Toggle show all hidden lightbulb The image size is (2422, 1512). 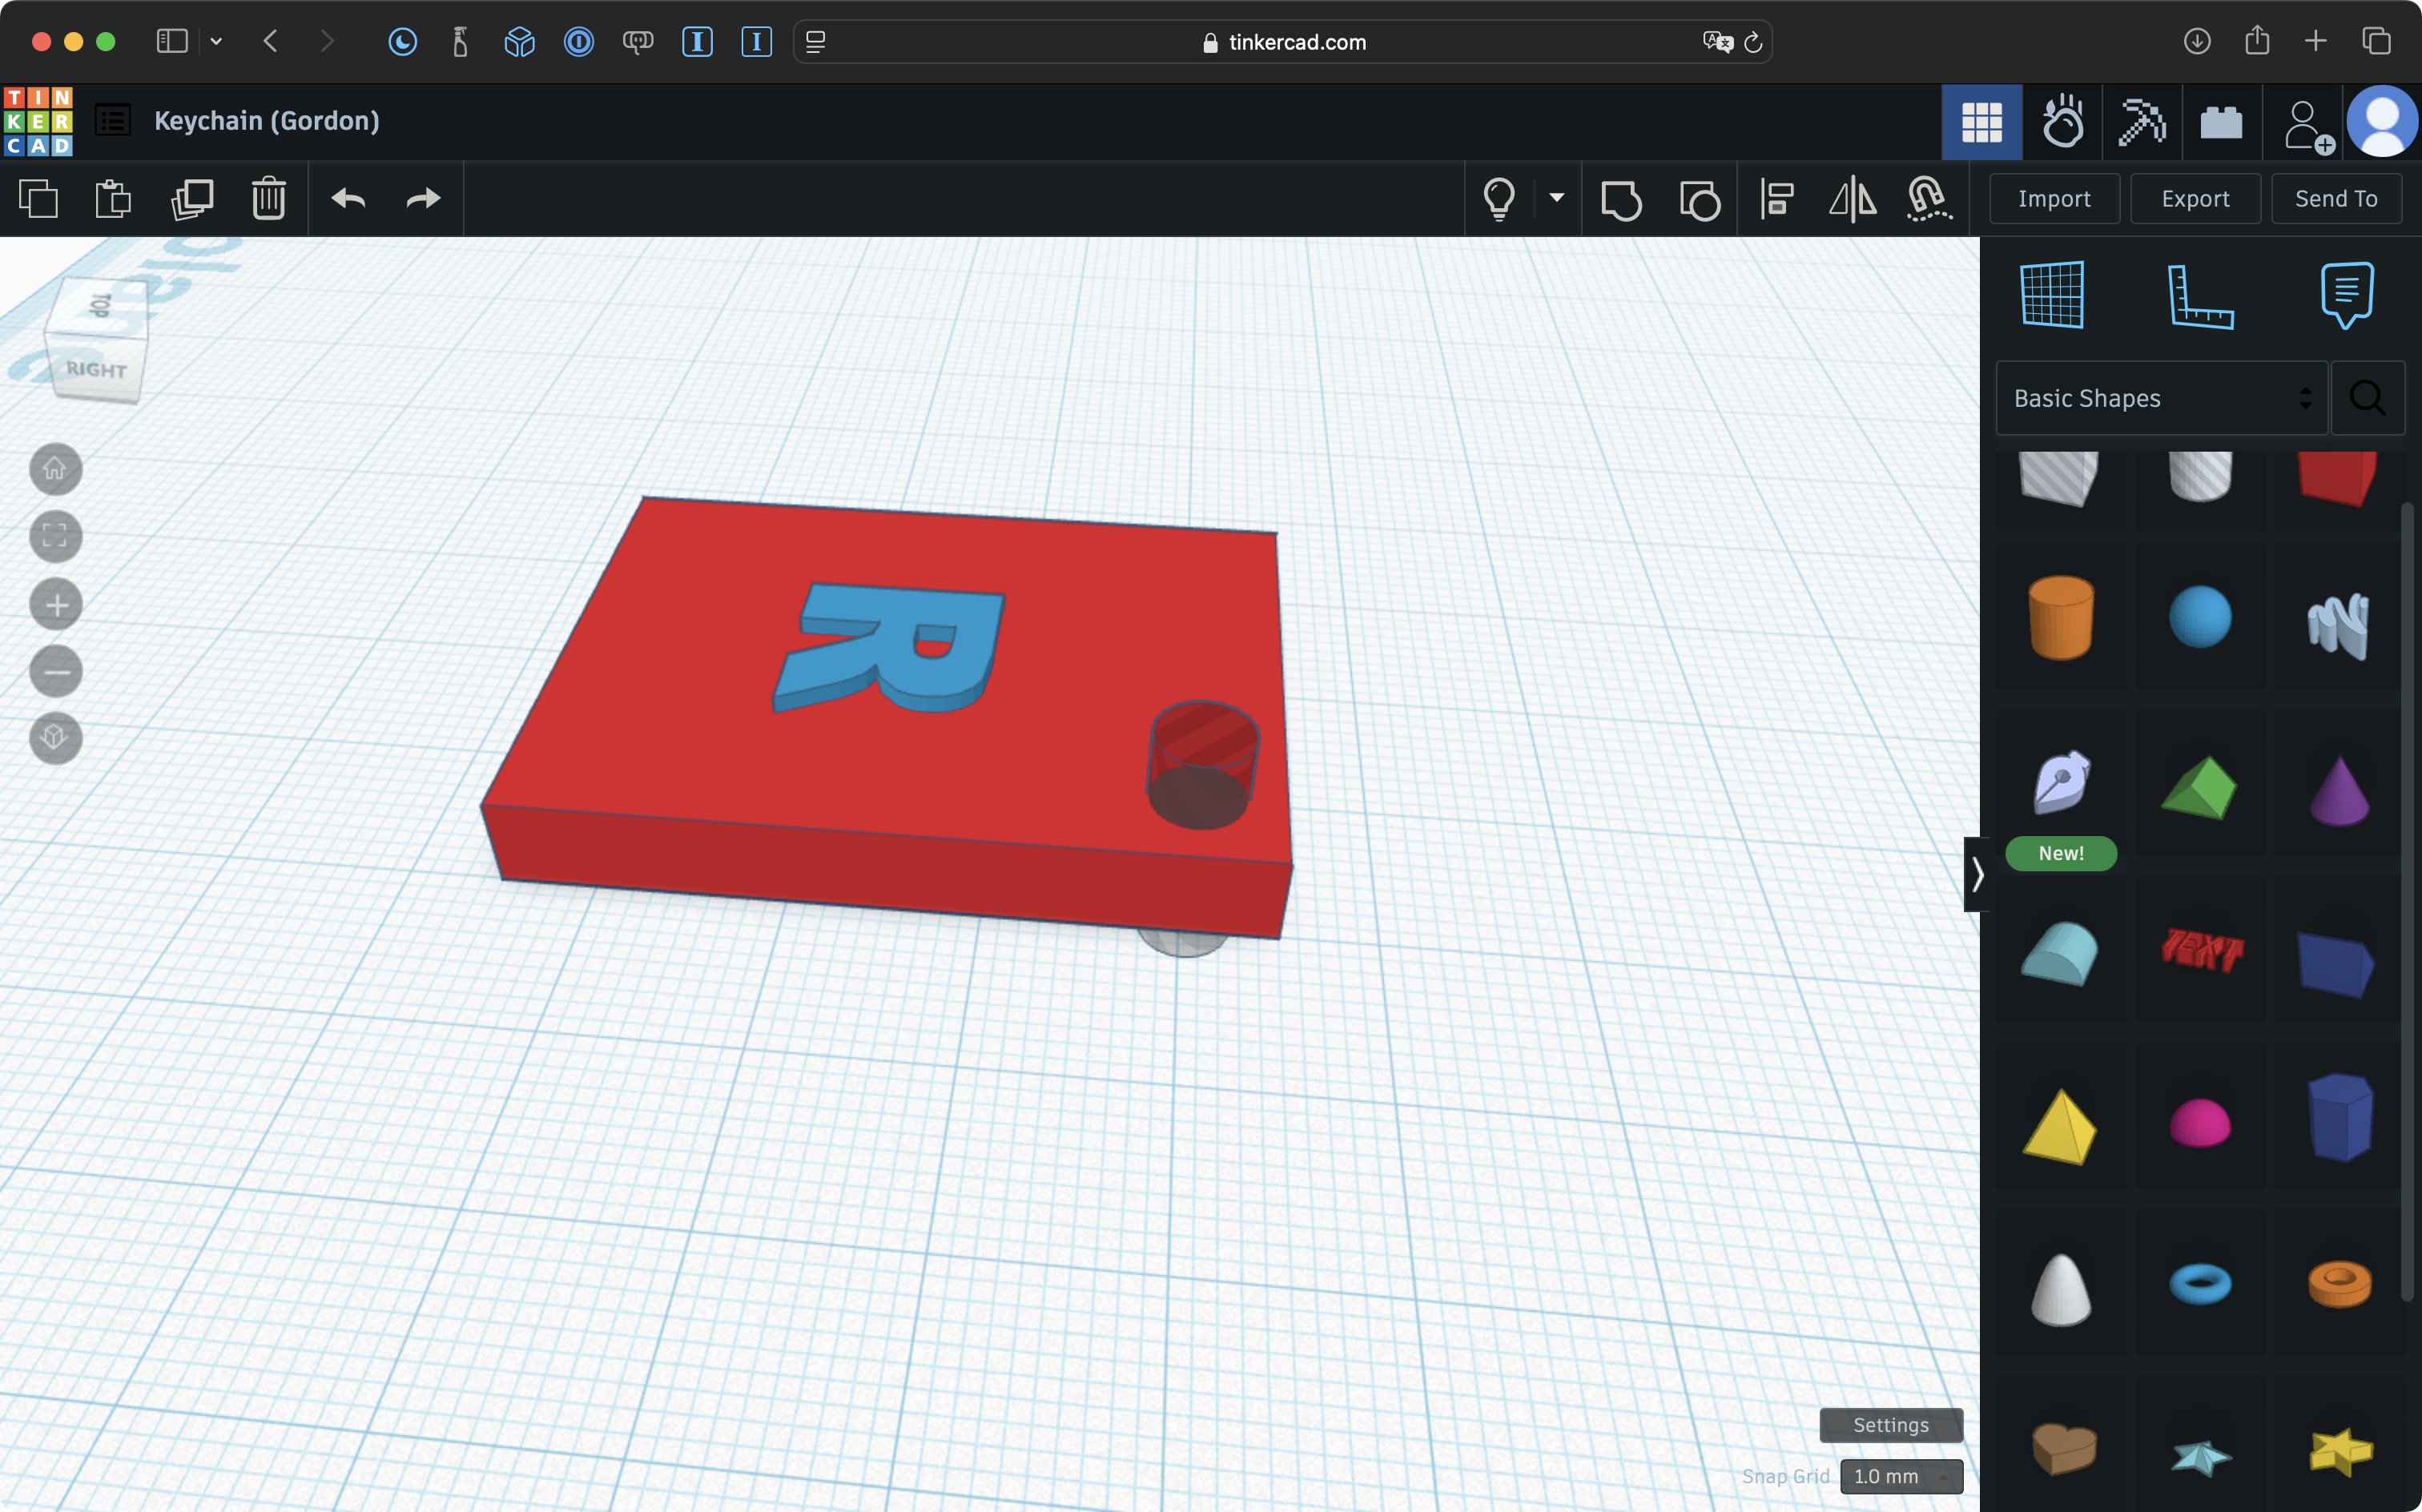(1499, 199)
